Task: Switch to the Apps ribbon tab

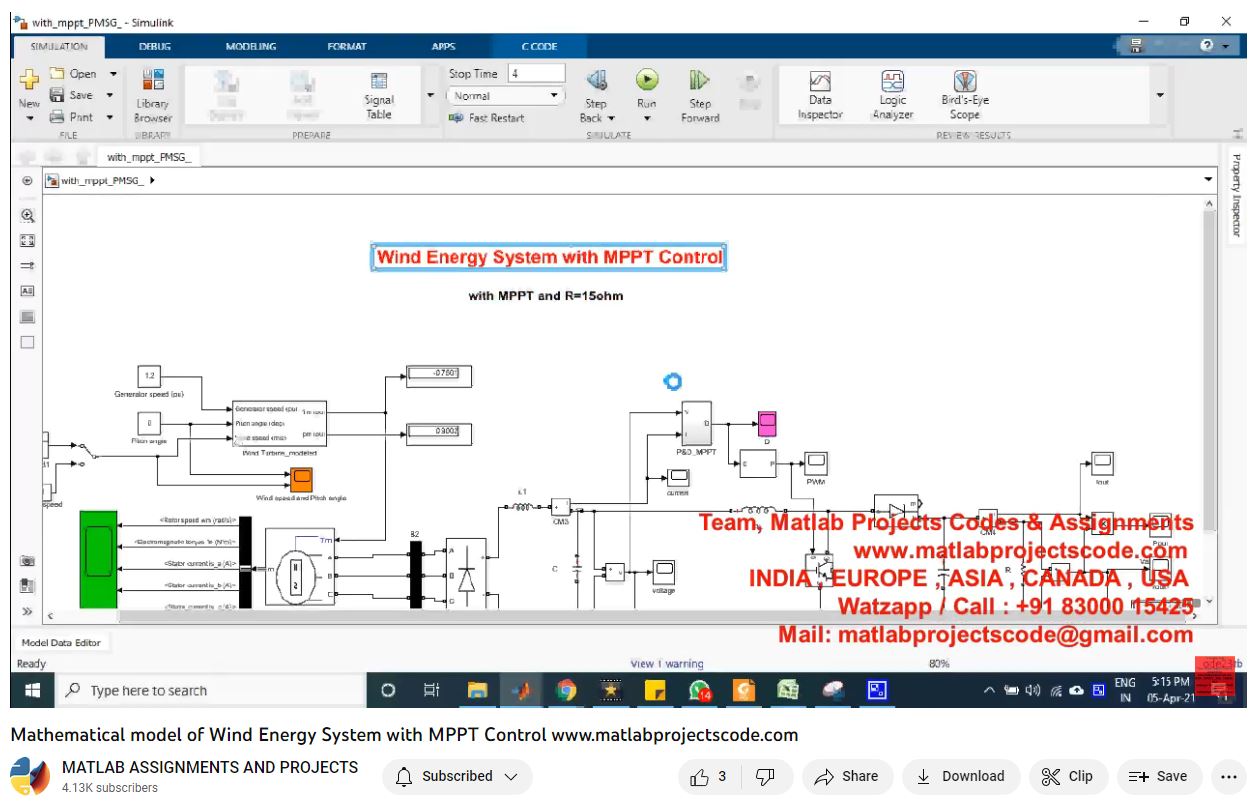Action: click(x=443, y=47)
